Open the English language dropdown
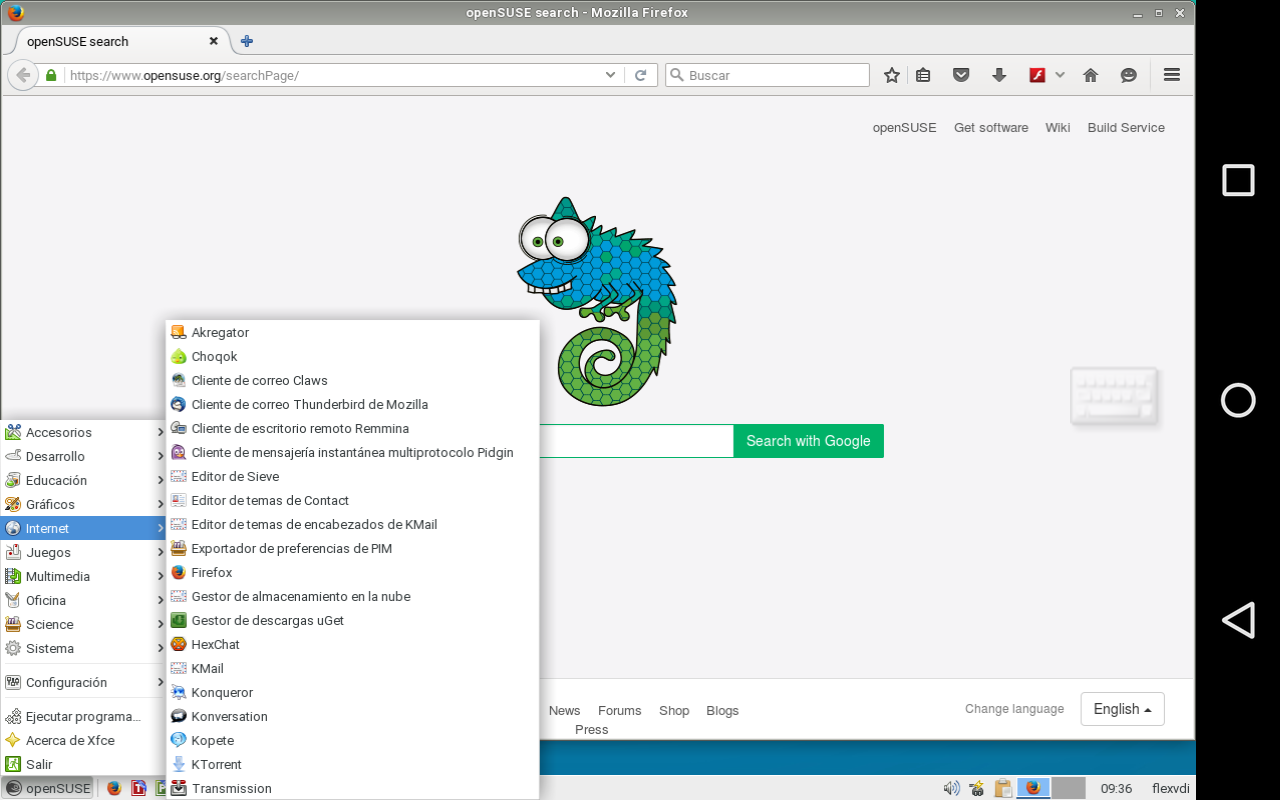Screen dimensions: 1280x800 pyautogui.click(x=1122, y=709)
